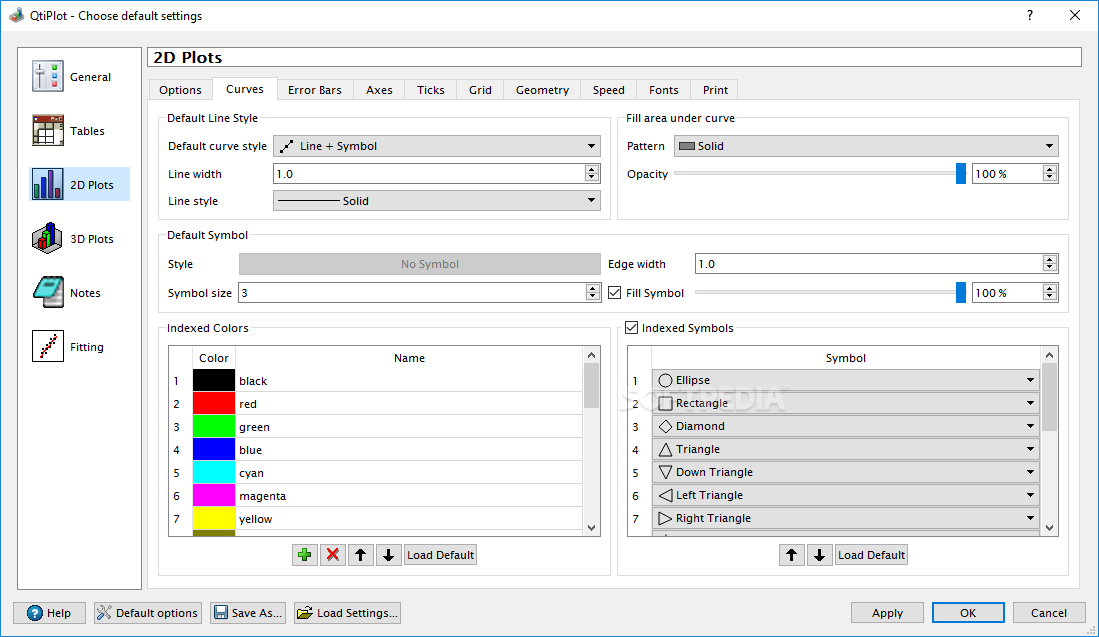Click the magenta color swatch
This screenshot has width=1099, height=637.
click(214, 495)
